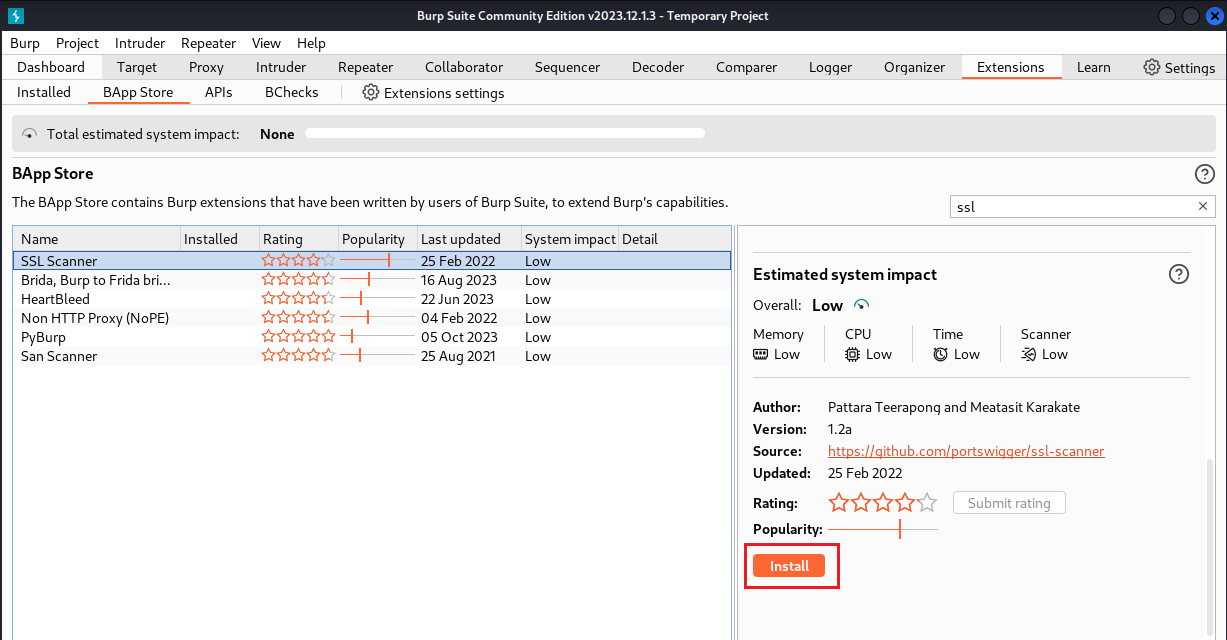
Task: Switch to the Repeater tab
Action: click(x=365, y=67)
